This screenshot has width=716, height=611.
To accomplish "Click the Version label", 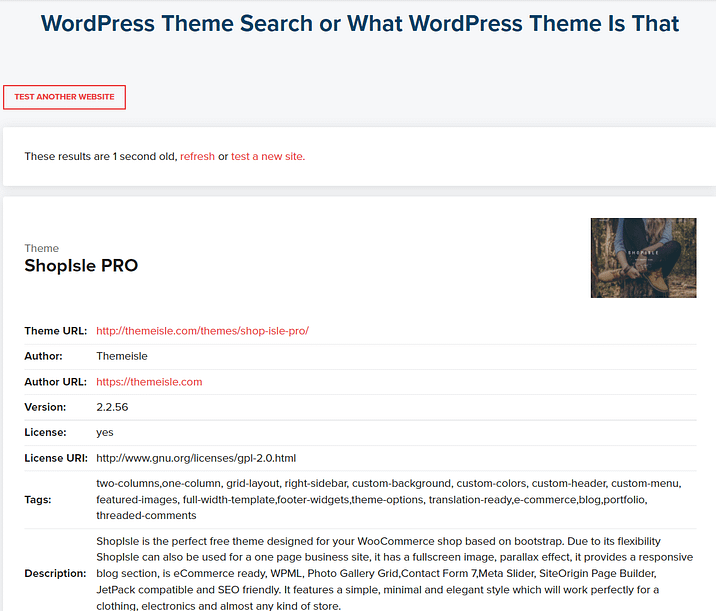I will 45,407.
